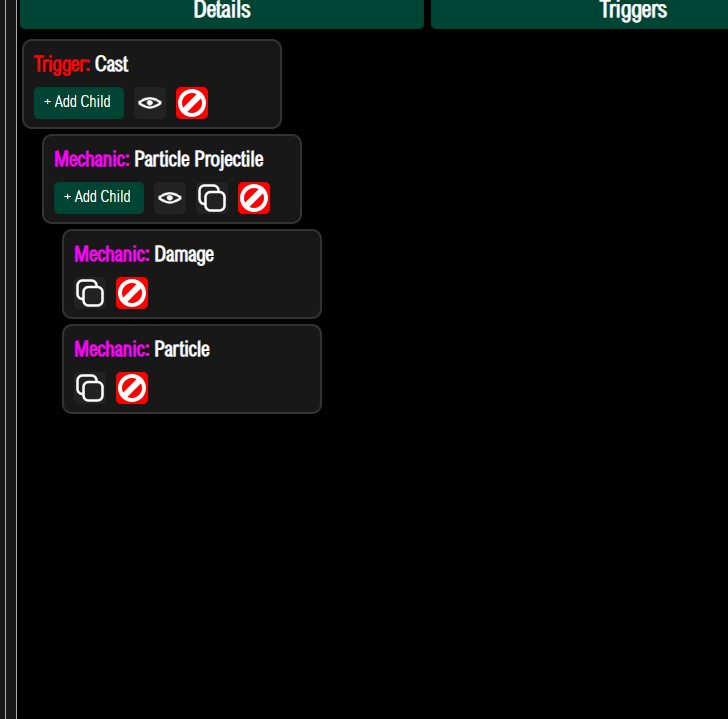Select the Trigger: Cast card
The image size is (728, 719).
[x=152, y=84]
